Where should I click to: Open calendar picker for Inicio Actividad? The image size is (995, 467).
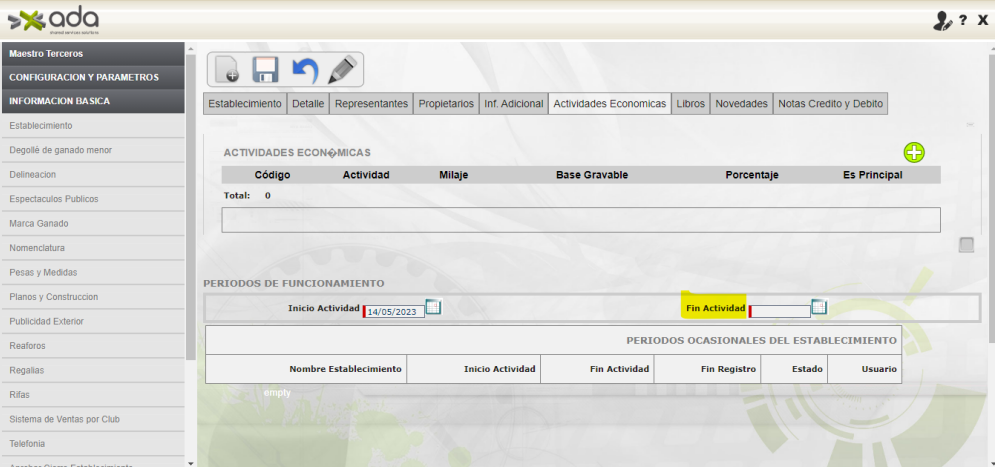coord(433,307)
